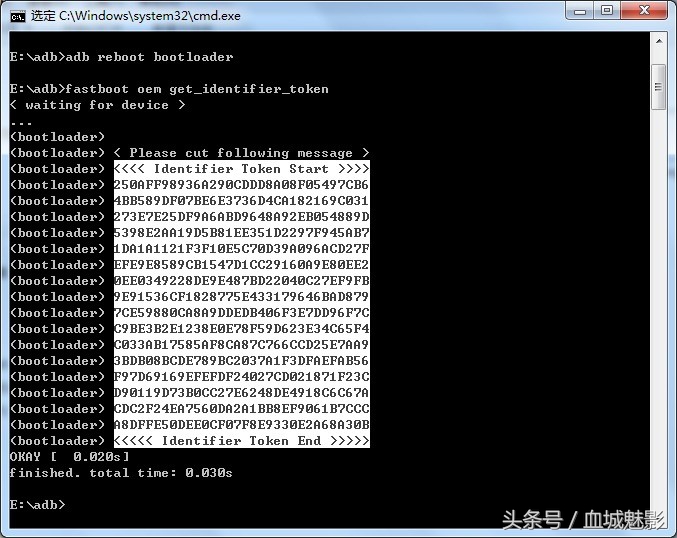This screenshot has width=677, height=538.
Task: Click token line starting with EFE9E8589CB1
Action: [x=242, y=265]
